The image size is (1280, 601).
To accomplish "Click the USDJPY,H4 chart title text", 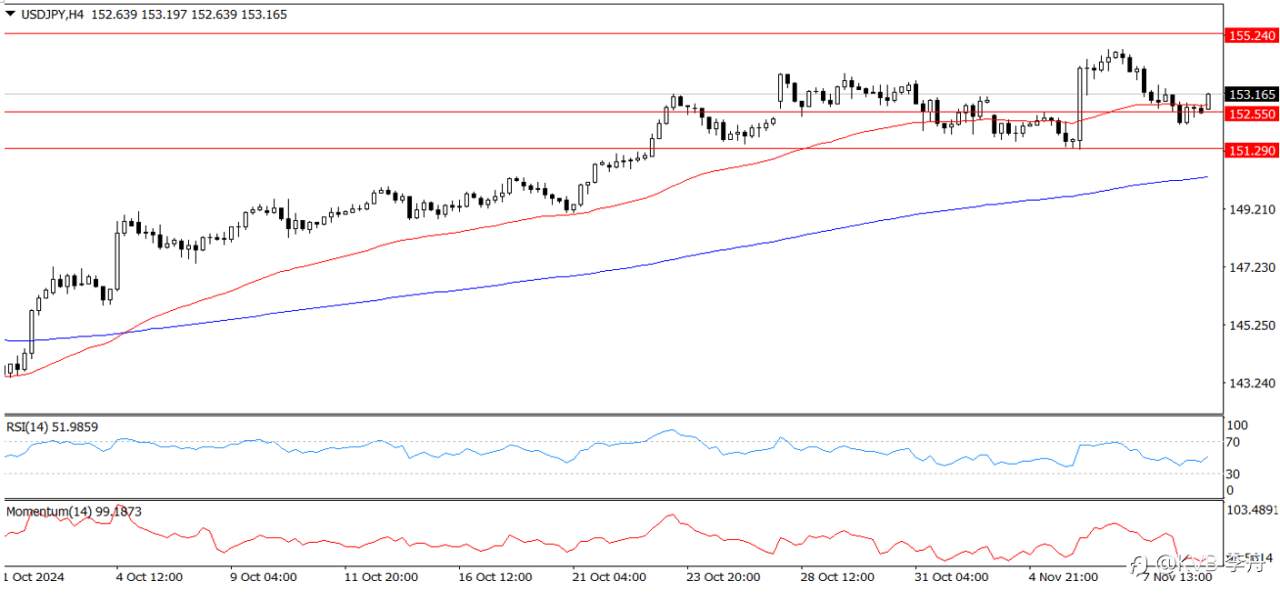I will coord(52,14).
